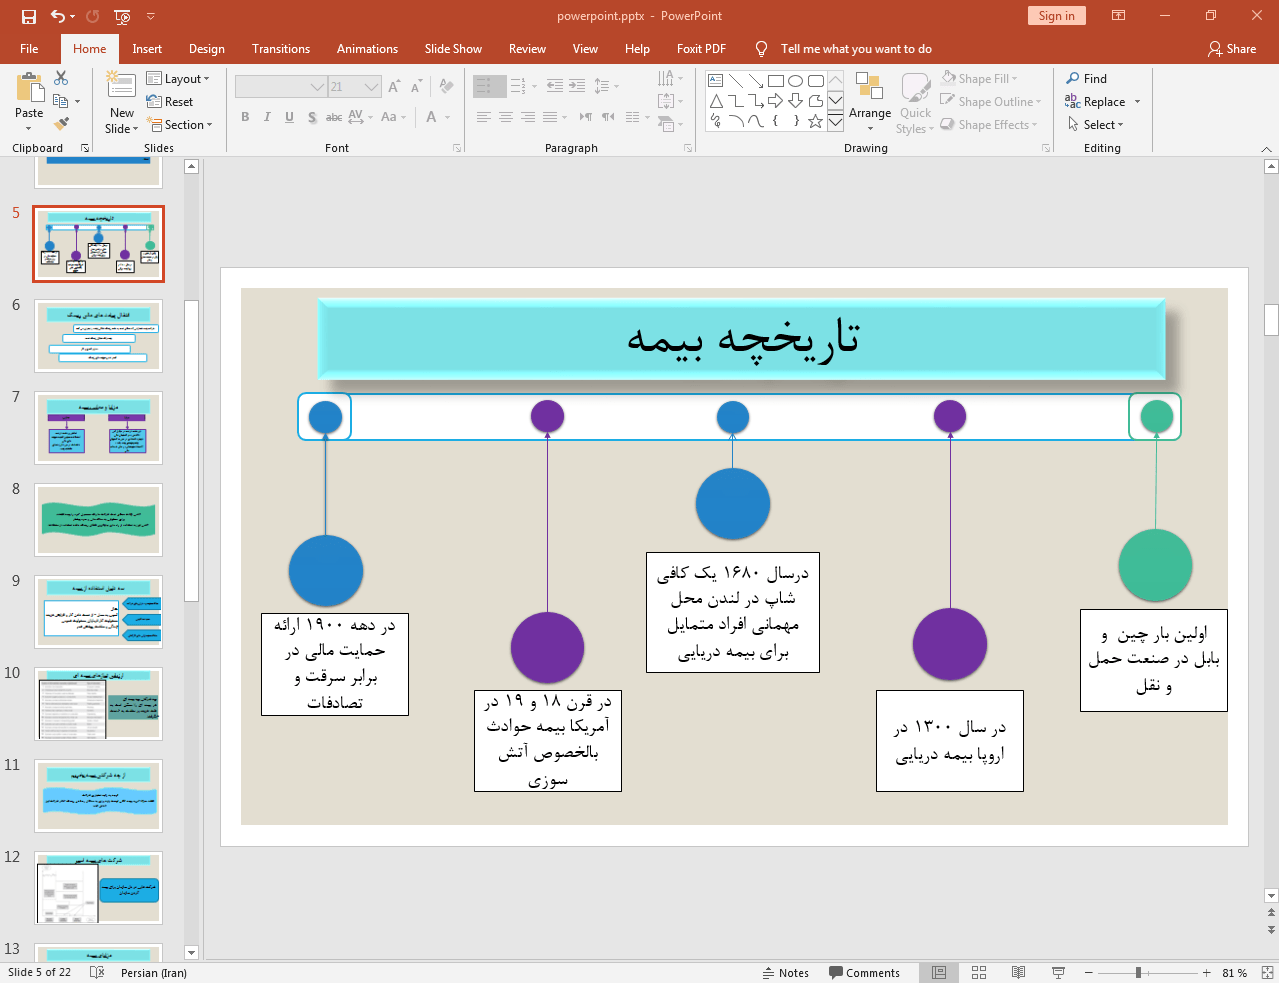Toggle bold formatting

(245, 117)
